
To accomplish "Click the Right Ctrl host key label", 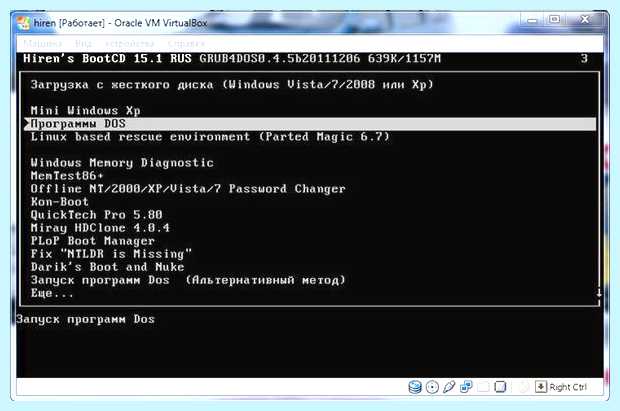I will pos(568,387).
